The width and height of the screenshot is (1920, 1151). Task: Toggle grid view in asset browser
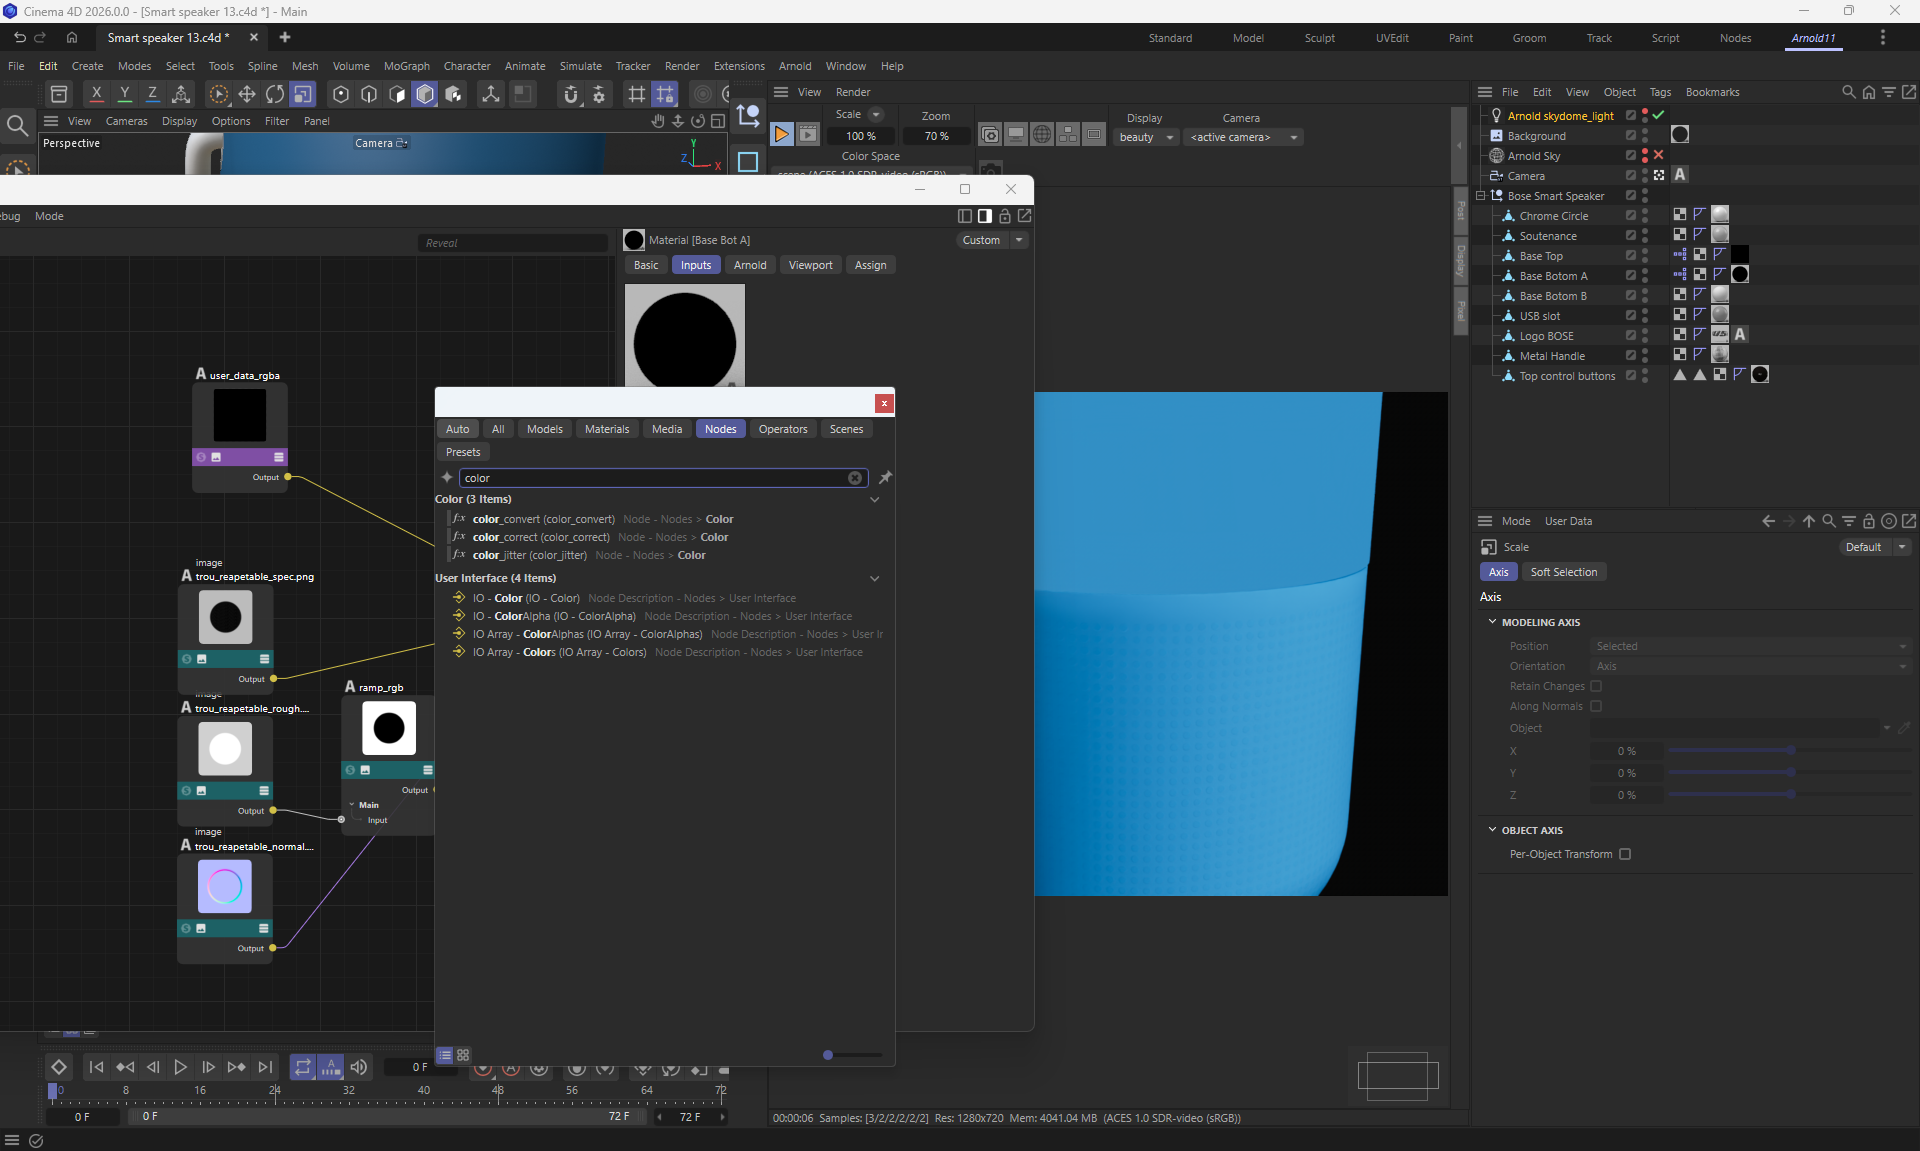tap(463, 1055)
